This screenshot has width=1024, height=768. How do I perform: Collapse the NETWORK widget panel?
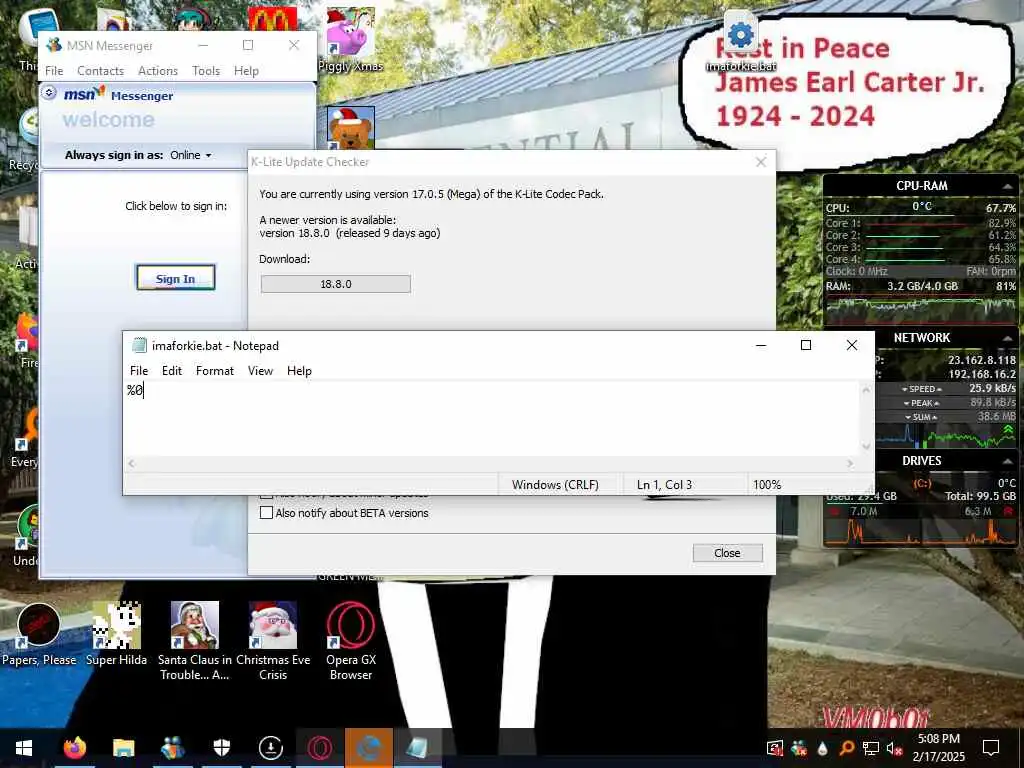(1008, 338)
